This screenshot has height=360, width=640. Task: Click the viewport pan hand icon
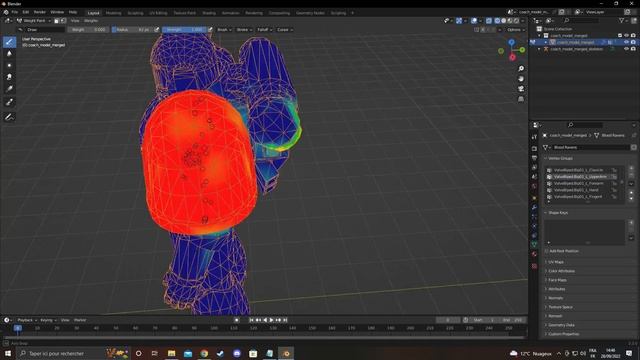click(521, 78)
